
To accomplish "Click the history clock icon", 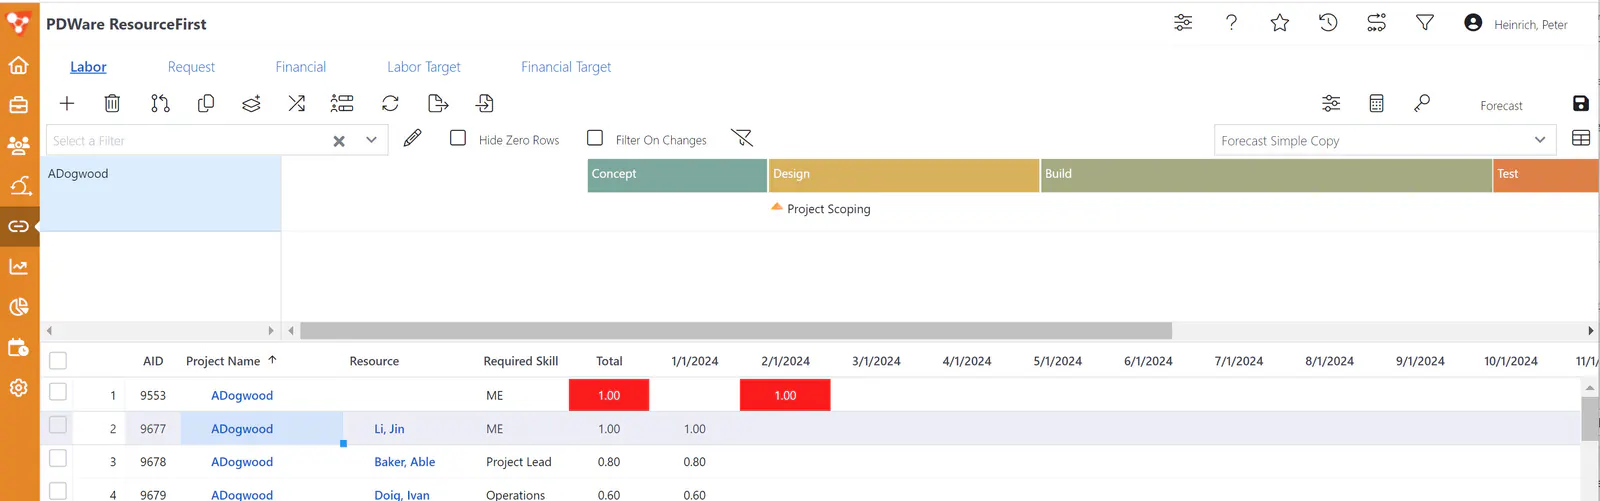I will (1328, 22).
